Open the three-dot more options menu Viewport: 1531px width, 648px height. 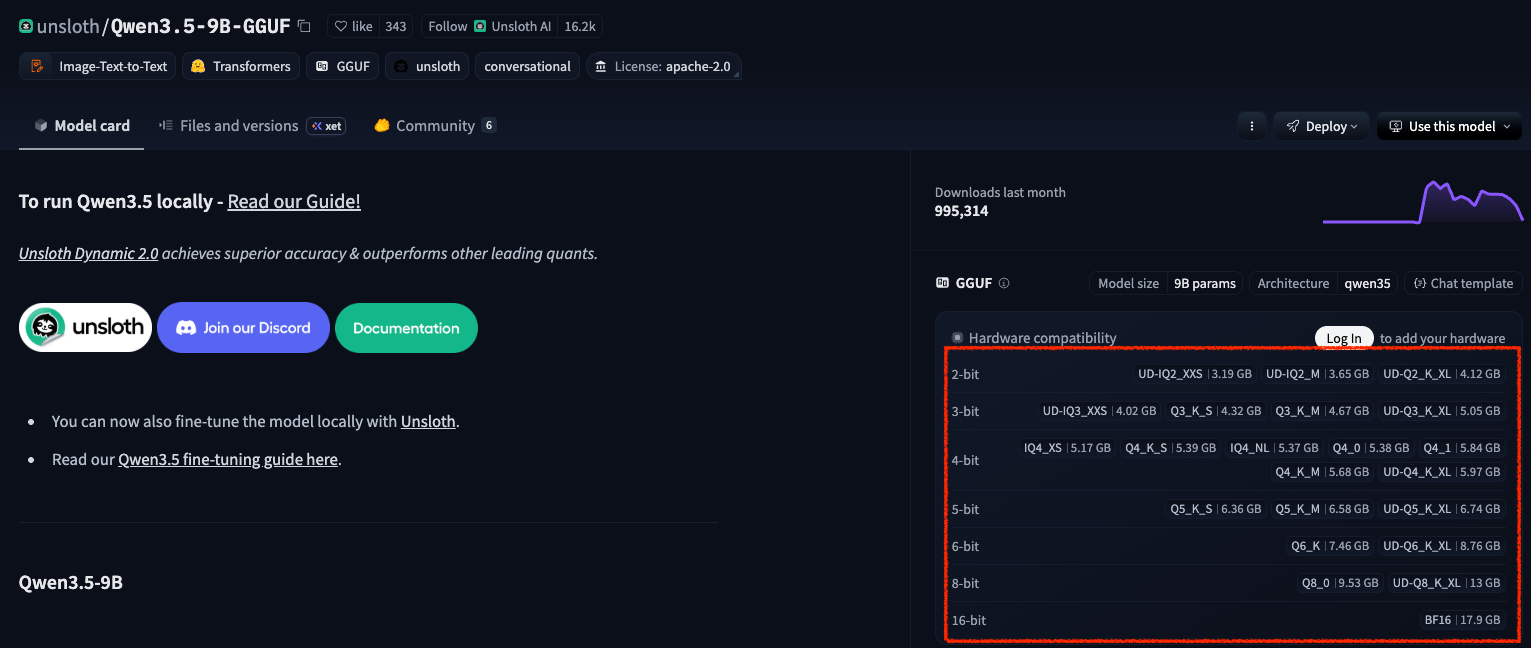(1251, 126)
